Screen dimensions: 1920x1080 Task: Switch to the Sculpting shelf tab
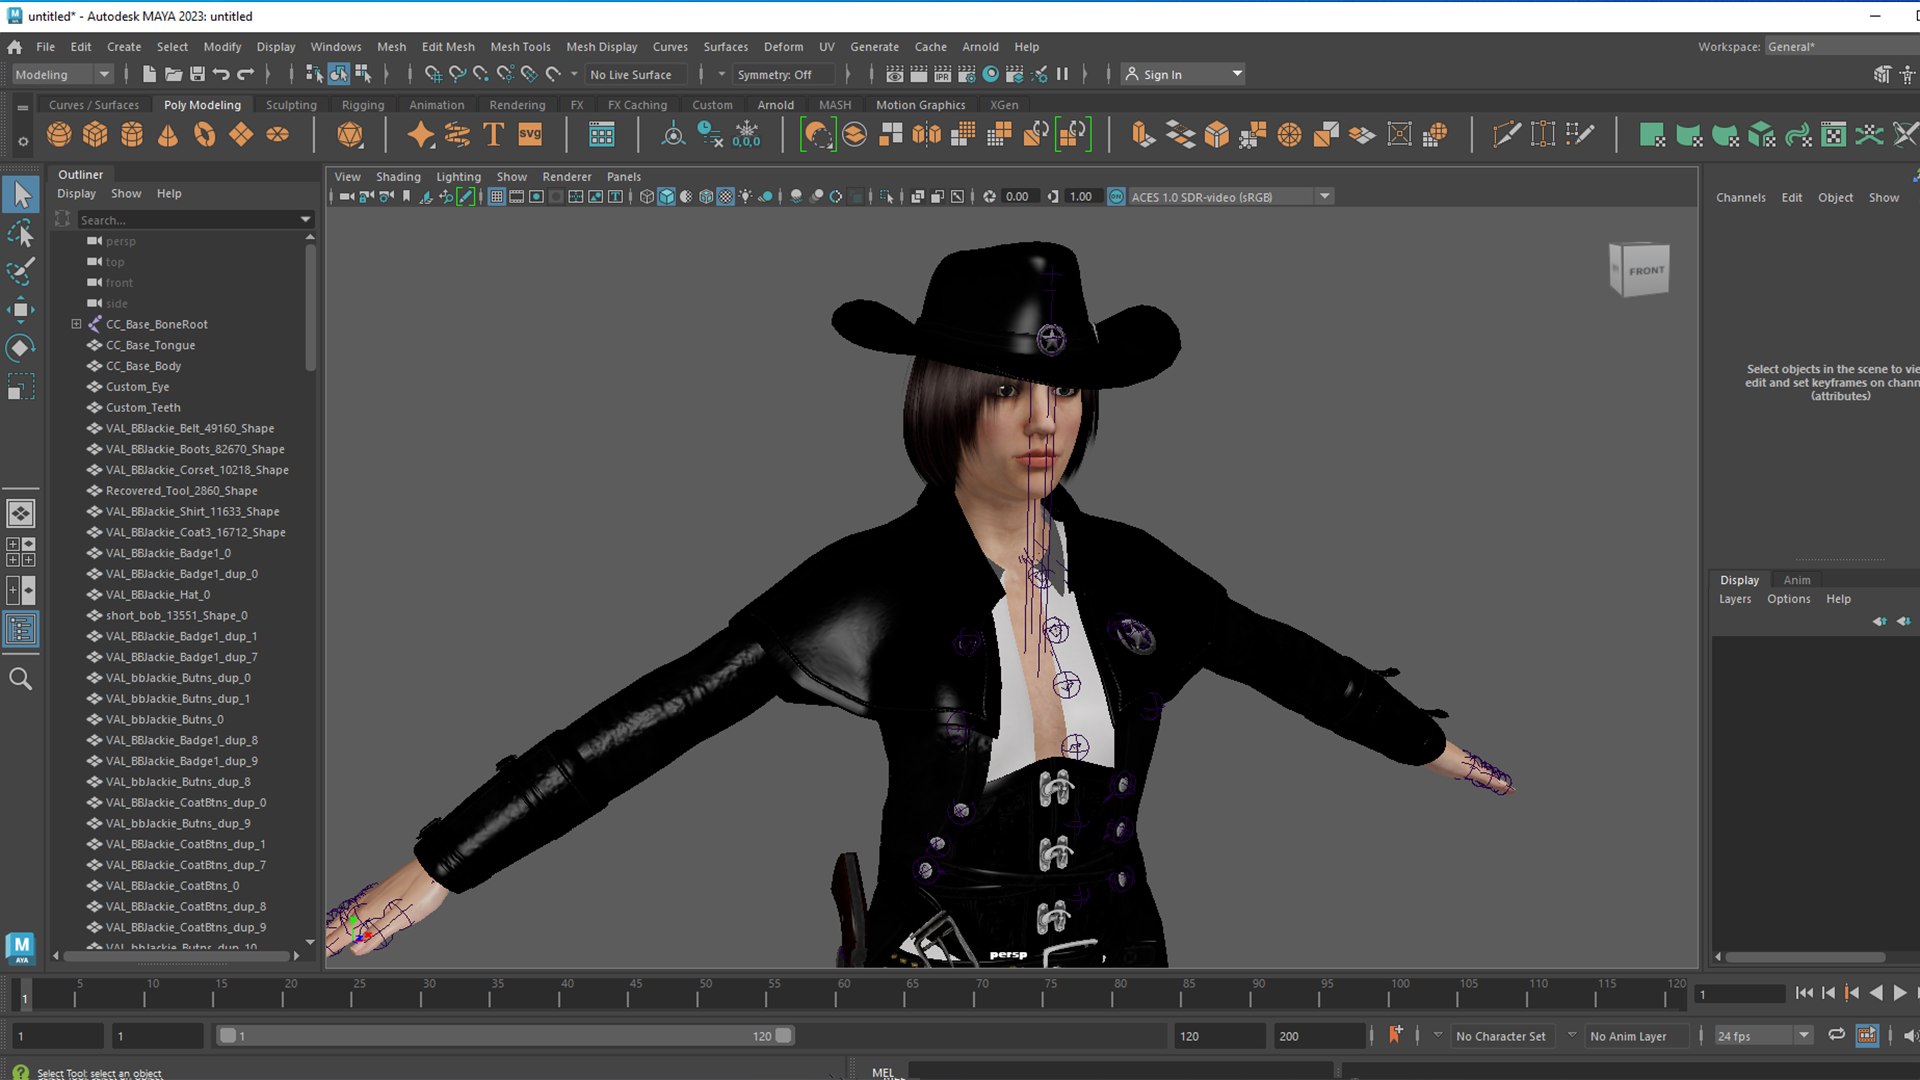291,105
